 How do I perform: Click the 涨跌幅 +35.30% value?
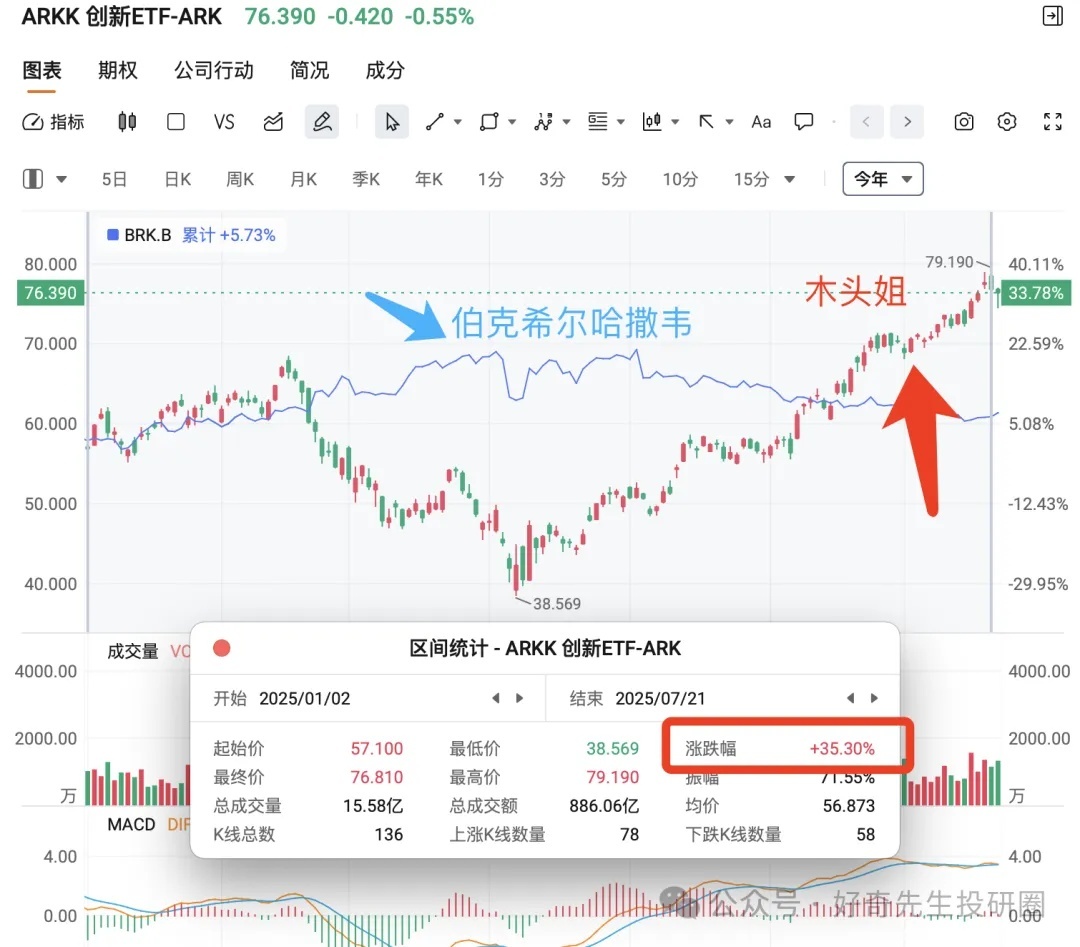[842, 749]
